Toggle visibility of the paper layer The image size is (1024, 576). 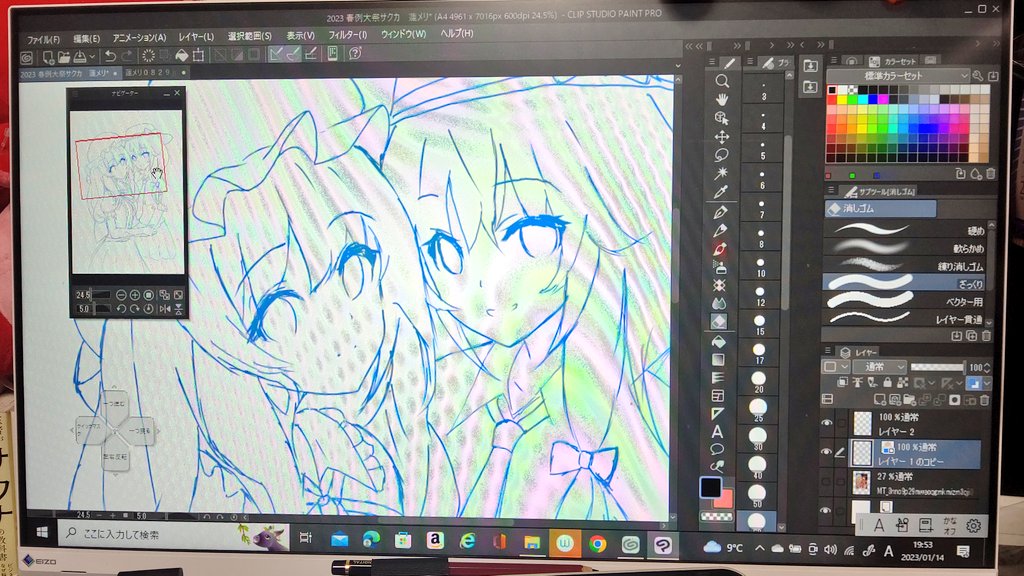point(827,510)
